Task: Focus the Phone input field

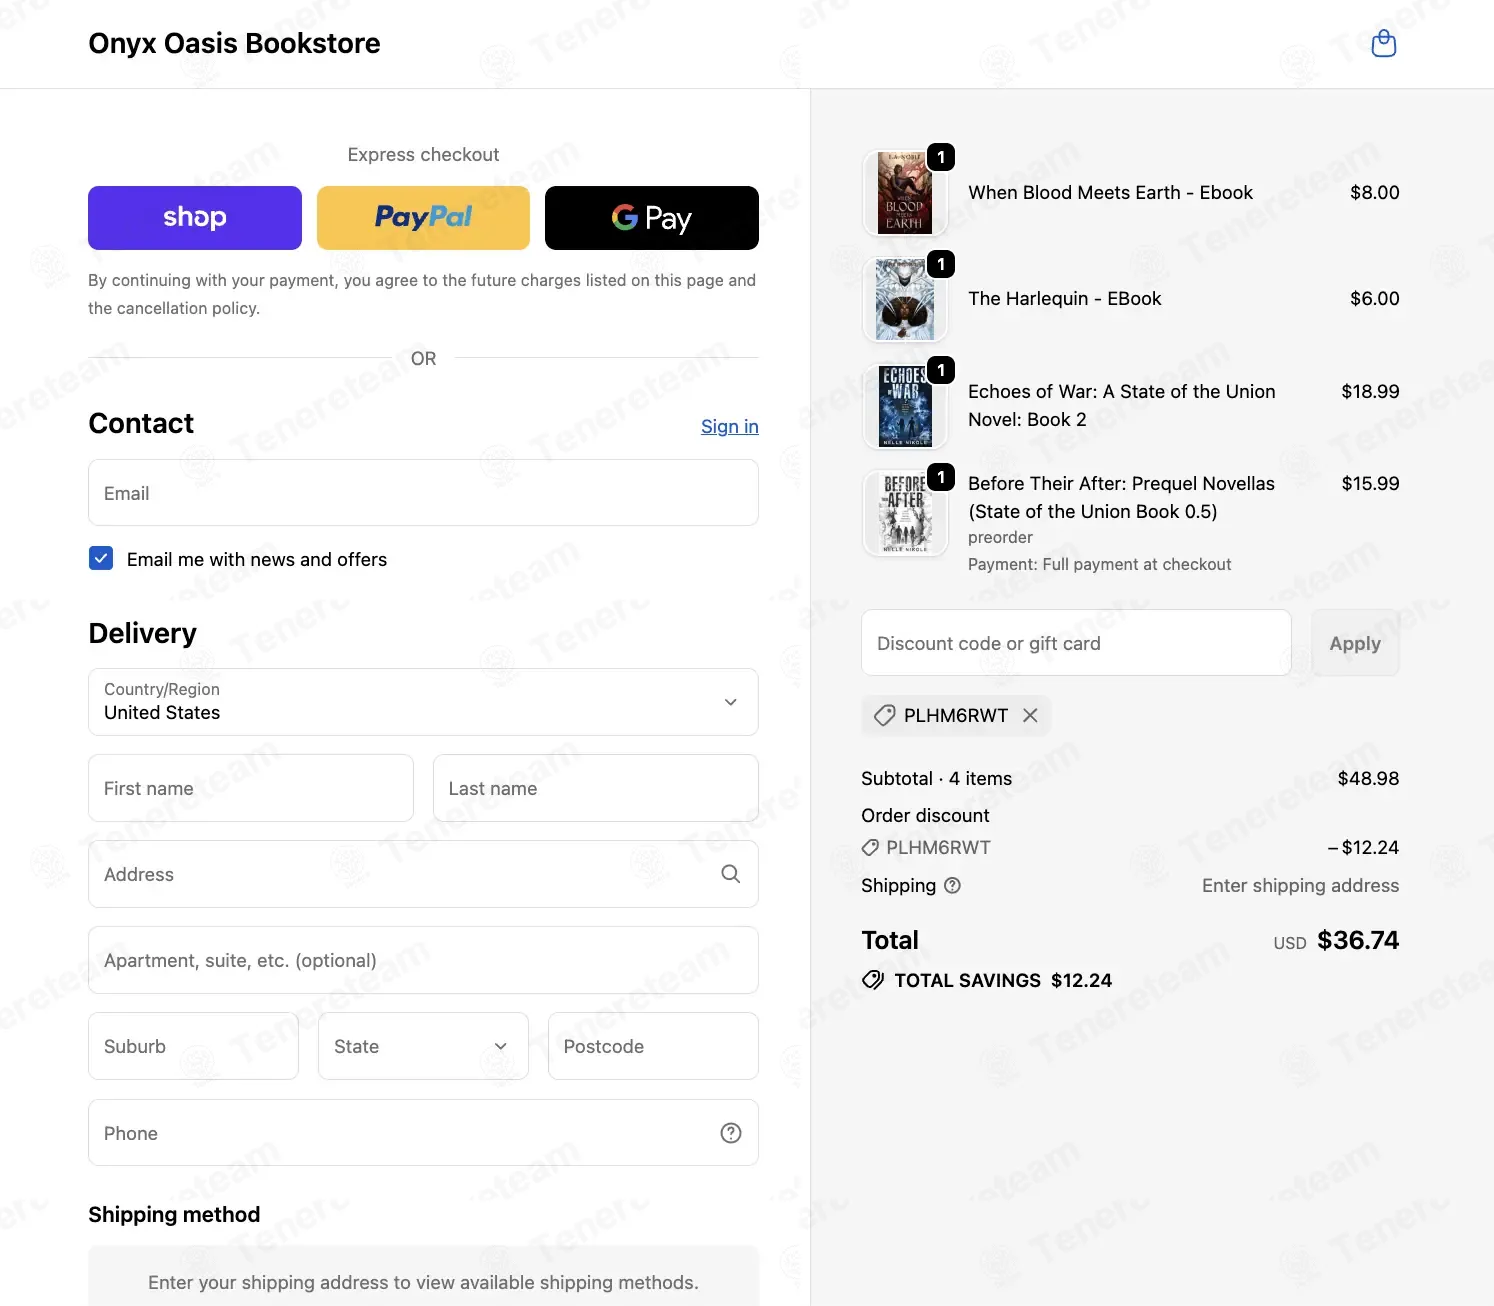Action: coord(423,1133)
